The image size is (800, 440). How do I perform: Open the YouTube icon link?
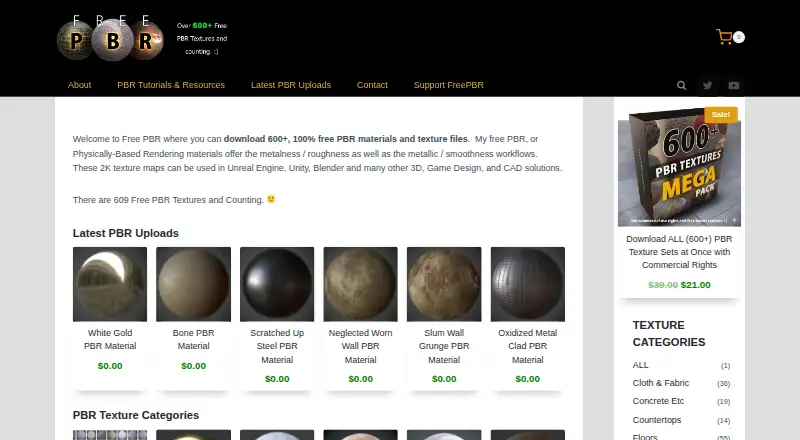[734, 86]
